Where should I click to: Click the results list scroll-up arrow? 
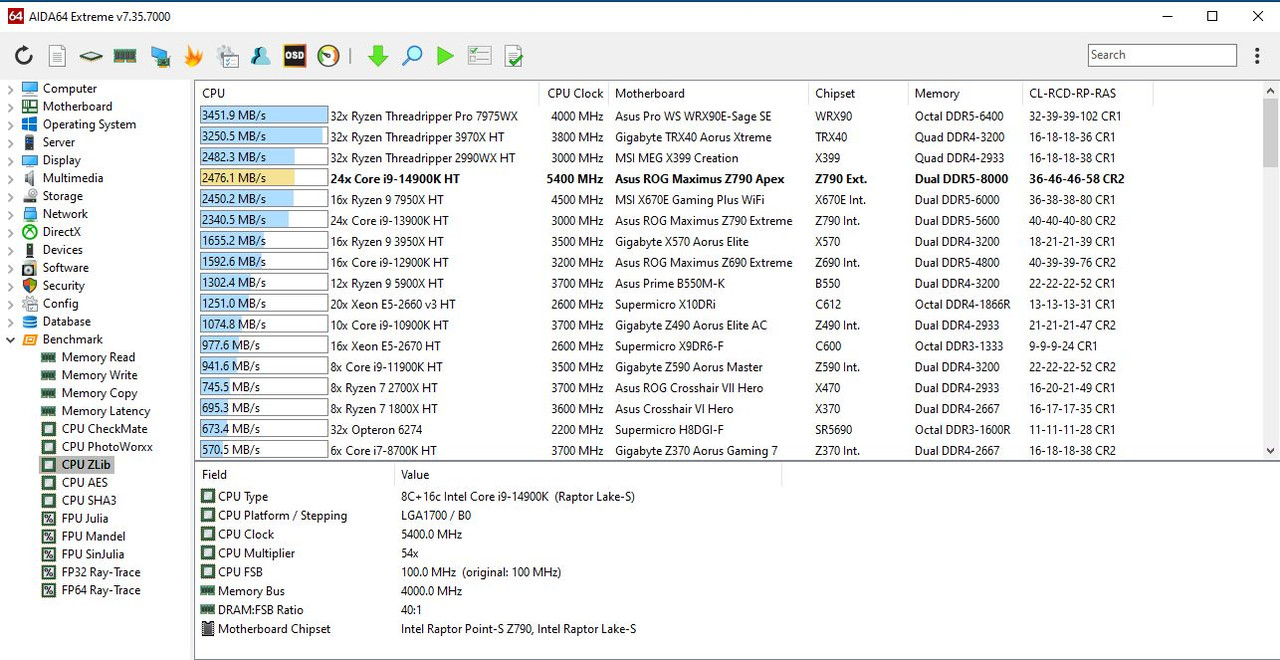1271,92
